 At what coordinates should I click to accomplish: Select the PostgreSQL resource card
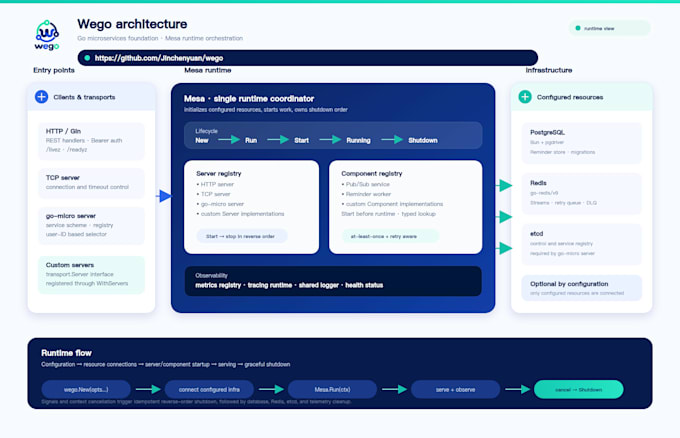click(581, 143)
